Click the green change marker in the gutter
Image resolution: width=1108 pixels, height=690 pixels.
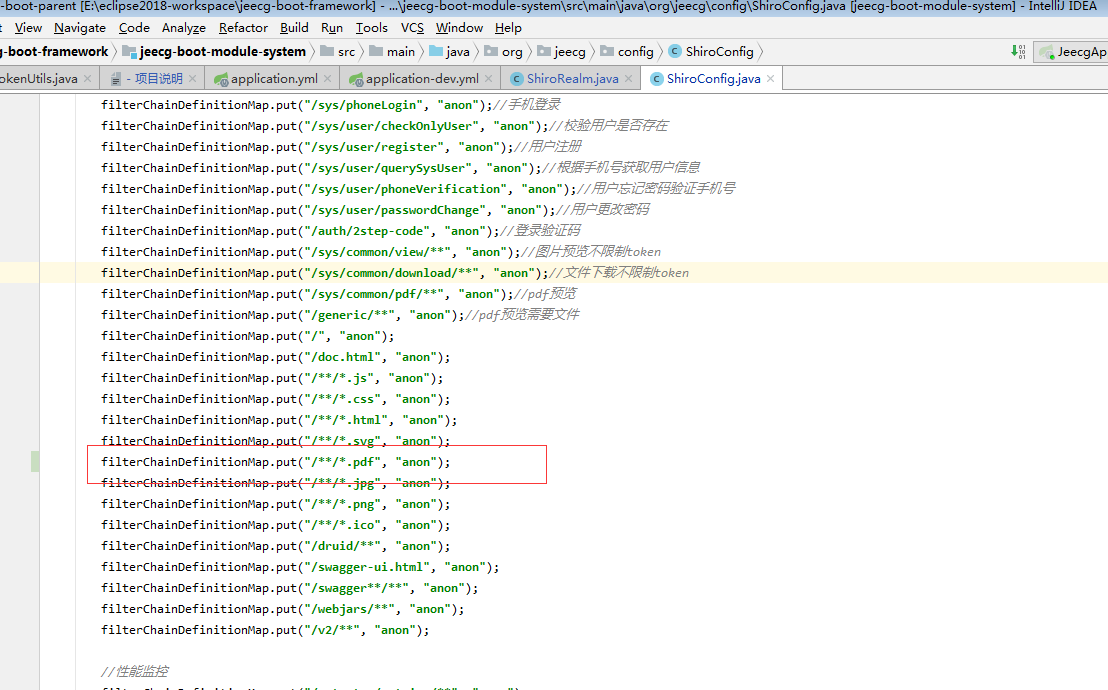pyautogui.click(x=36, y=462)
